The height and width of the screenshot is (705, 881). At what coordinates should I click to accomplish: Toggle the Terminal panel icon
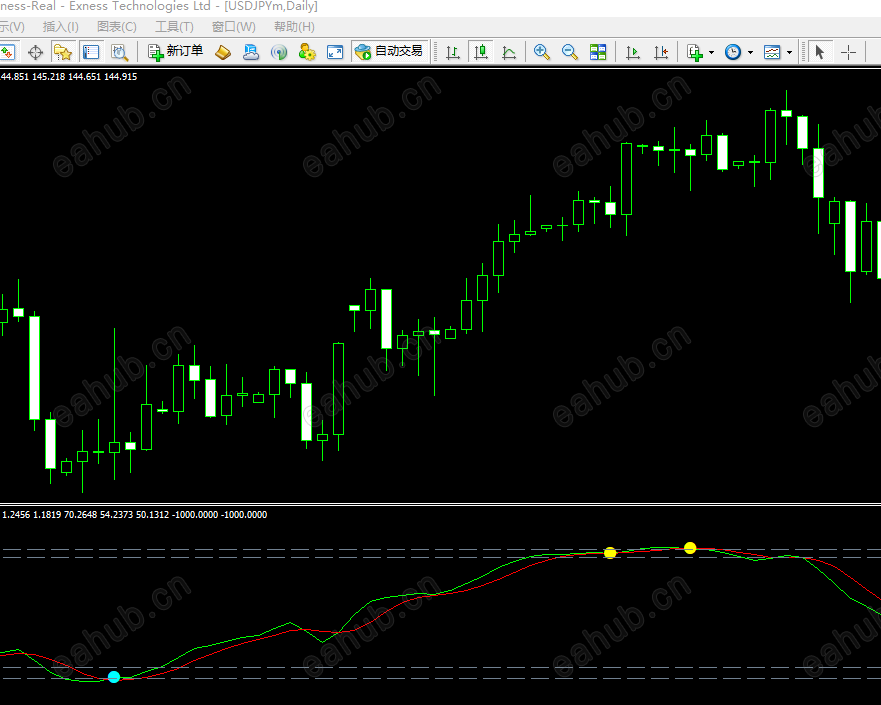90,52
